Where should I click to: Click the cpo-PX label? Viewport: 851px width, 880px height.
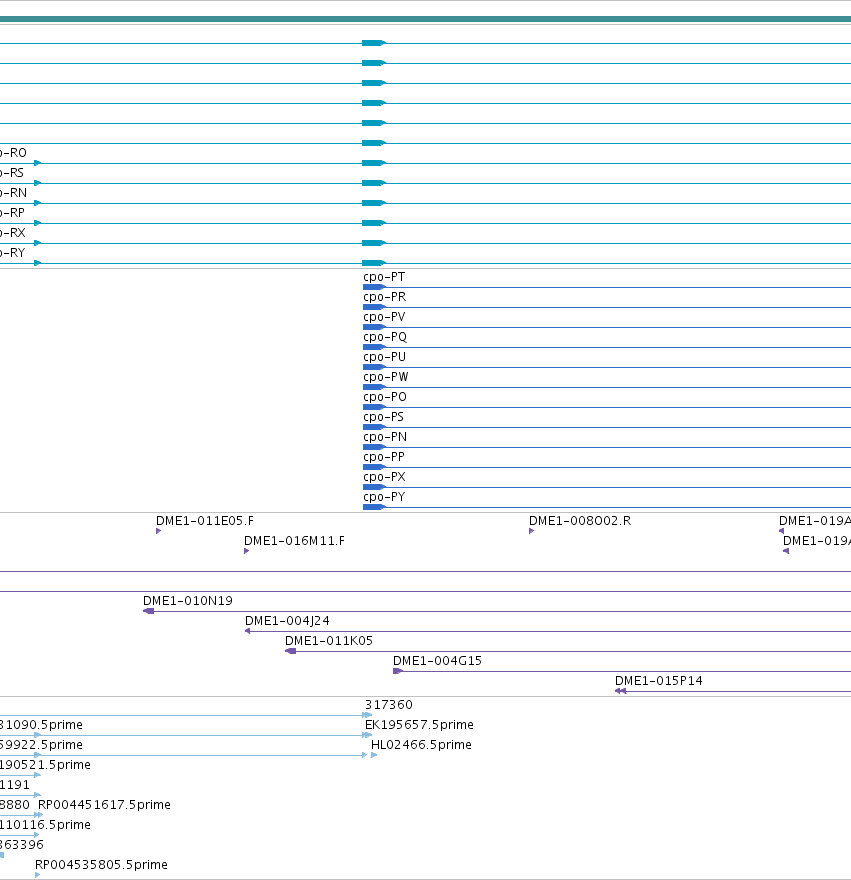click(385, 477)
